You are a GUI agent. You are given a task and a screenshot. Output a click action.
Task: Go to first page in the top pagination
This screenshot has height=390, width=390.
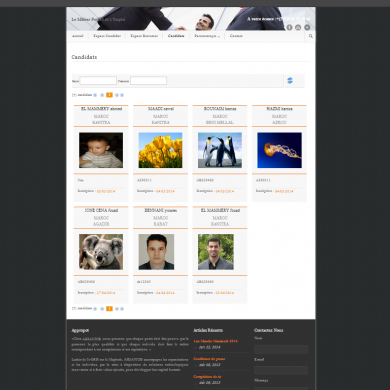[95, 95]
